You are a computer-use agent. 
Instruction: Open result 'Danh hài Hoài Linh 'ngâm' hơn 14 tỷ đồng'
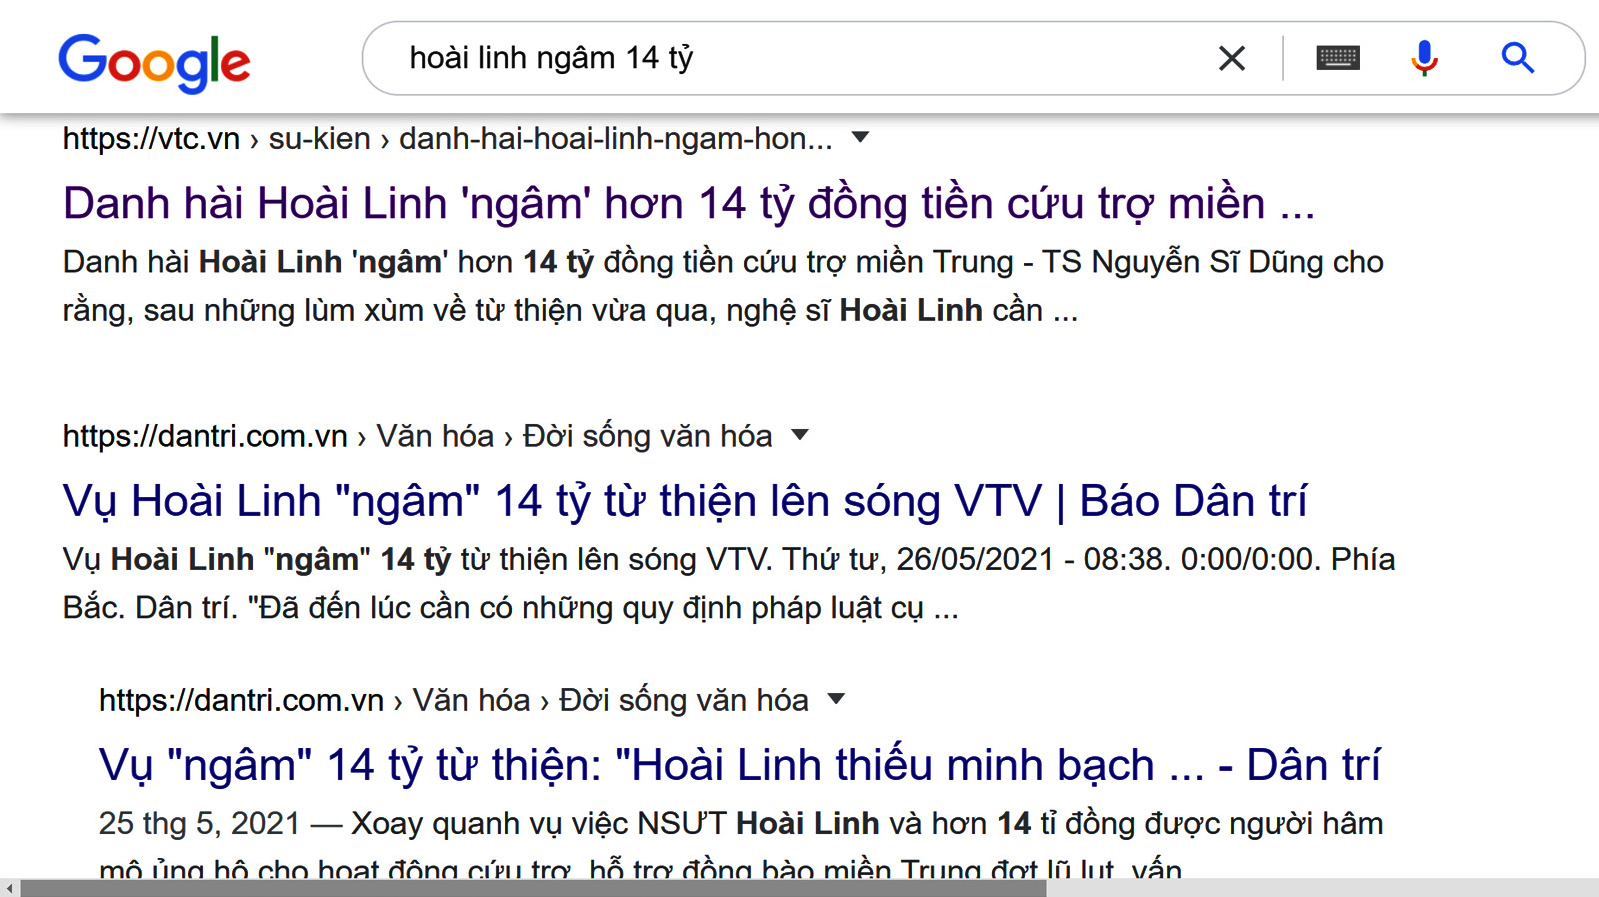(688, 203)
